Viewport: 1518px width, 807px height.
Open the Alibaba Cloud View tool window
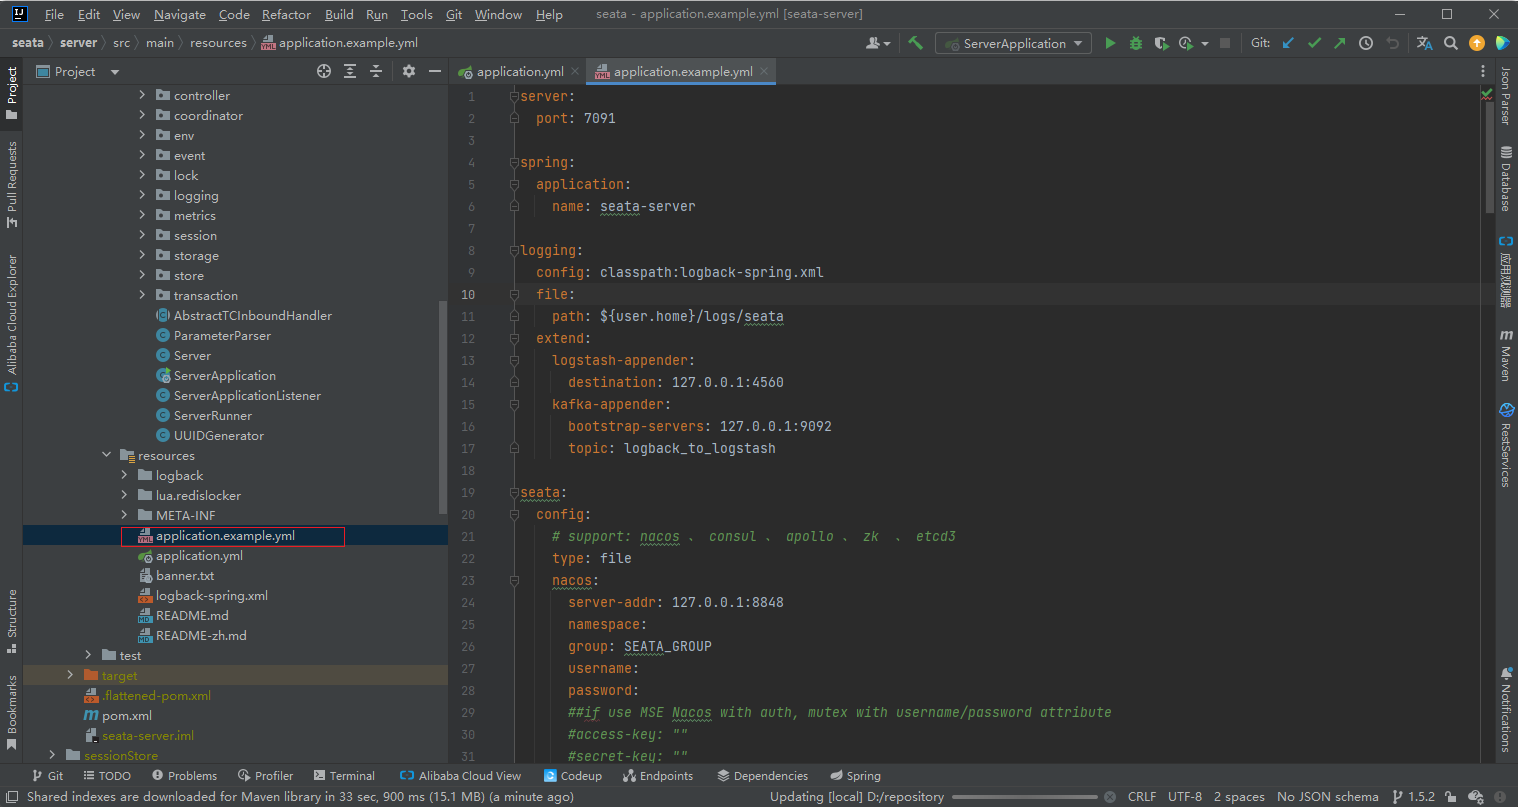[x=460, y=775]
